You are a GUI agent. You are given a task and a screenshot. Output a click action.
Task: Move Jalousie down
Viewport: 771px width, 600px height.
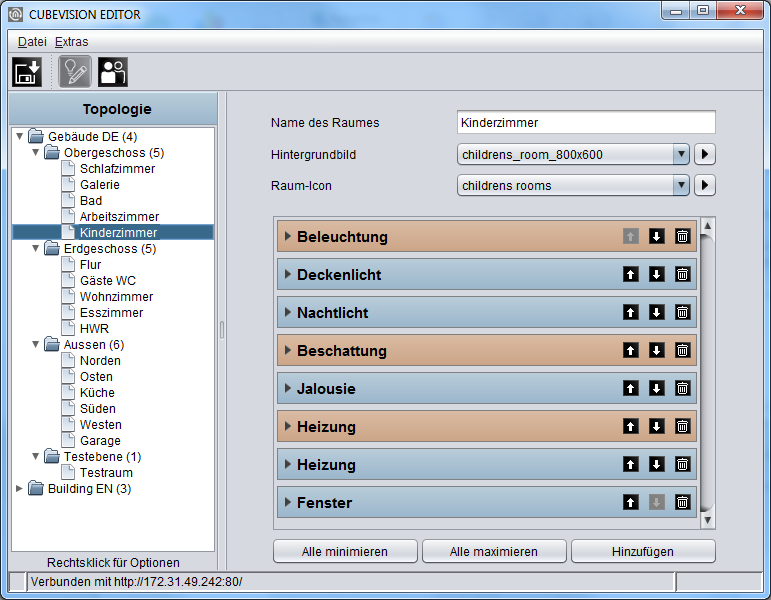click(x=656, y=389)
